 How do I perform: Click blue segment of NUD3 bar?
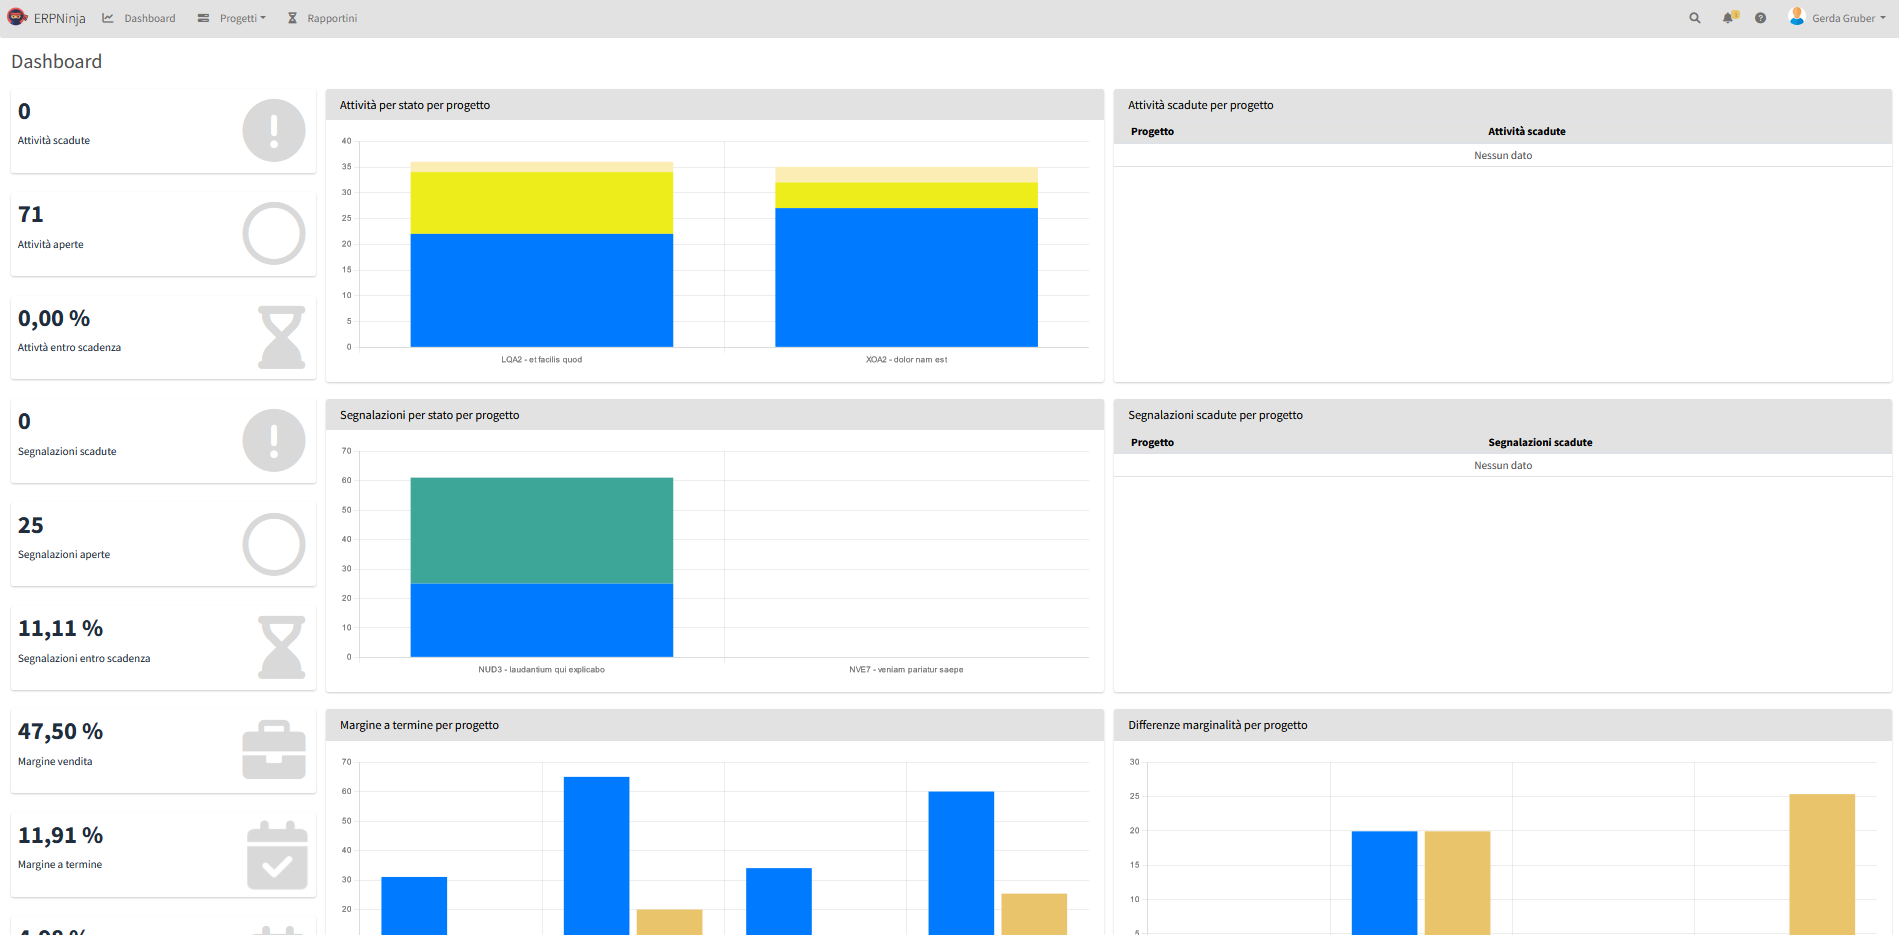tap(542, 620)
